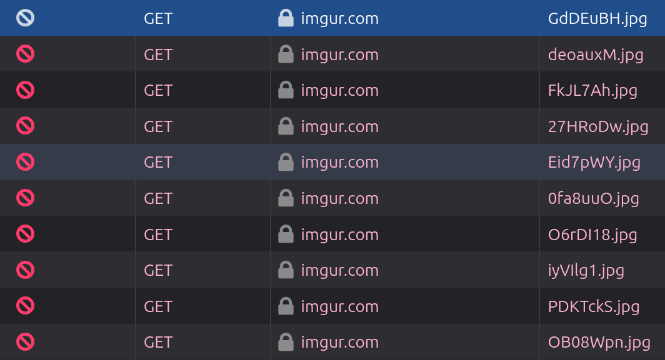Screen dimensions: 665x360
Task: Click lock icon in PDKTckS.jpg row
Action: pyautogui.click(x=286, y=306)
